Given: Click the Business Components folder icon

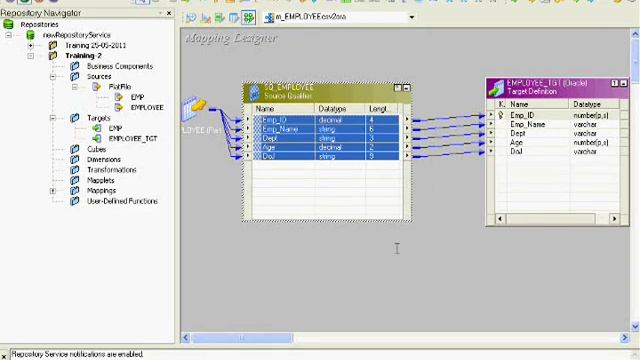Looking at the screenshot, I should (75, 66).
